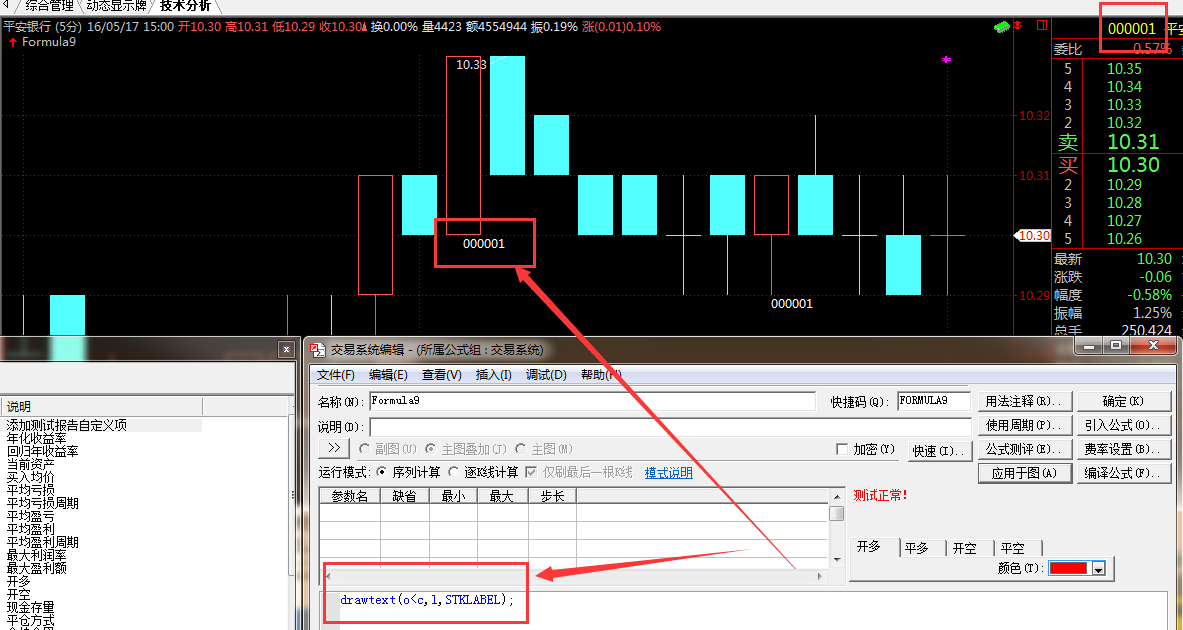Select the 逐K线计算 run mode radio button

coord(455,472)
